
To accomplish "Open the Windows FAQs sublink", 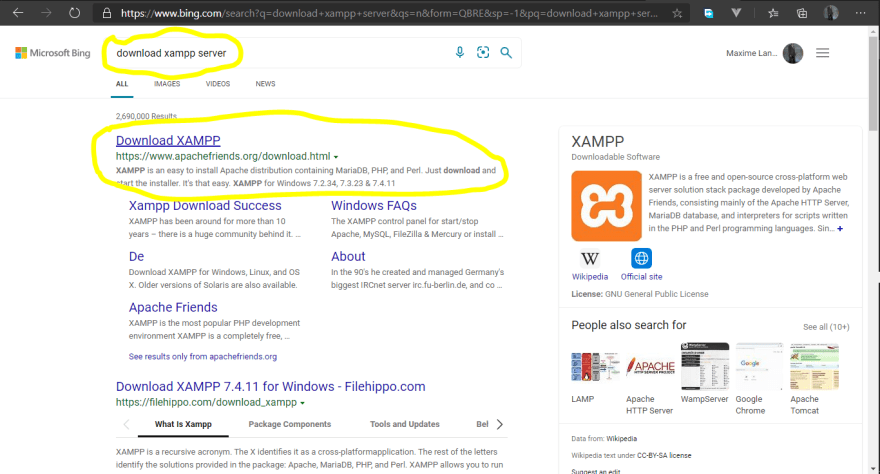I will pyautogui.click(x=374, y=205).
